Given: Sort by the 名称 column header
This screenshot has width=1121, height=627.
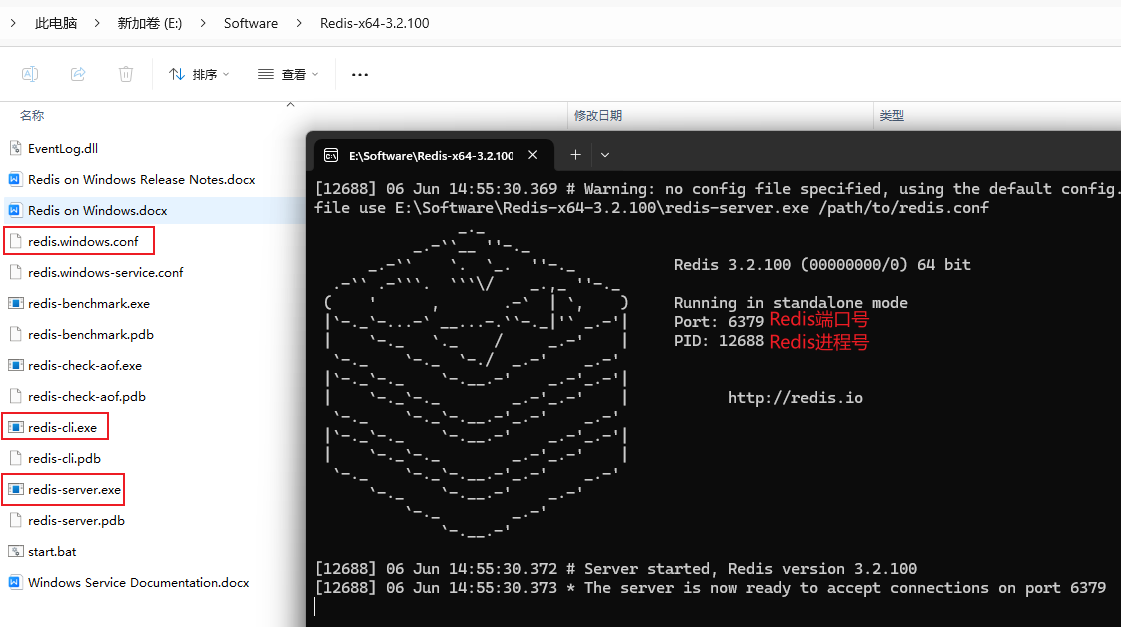Looking at the screenshot, I should [x=32, y=115].
